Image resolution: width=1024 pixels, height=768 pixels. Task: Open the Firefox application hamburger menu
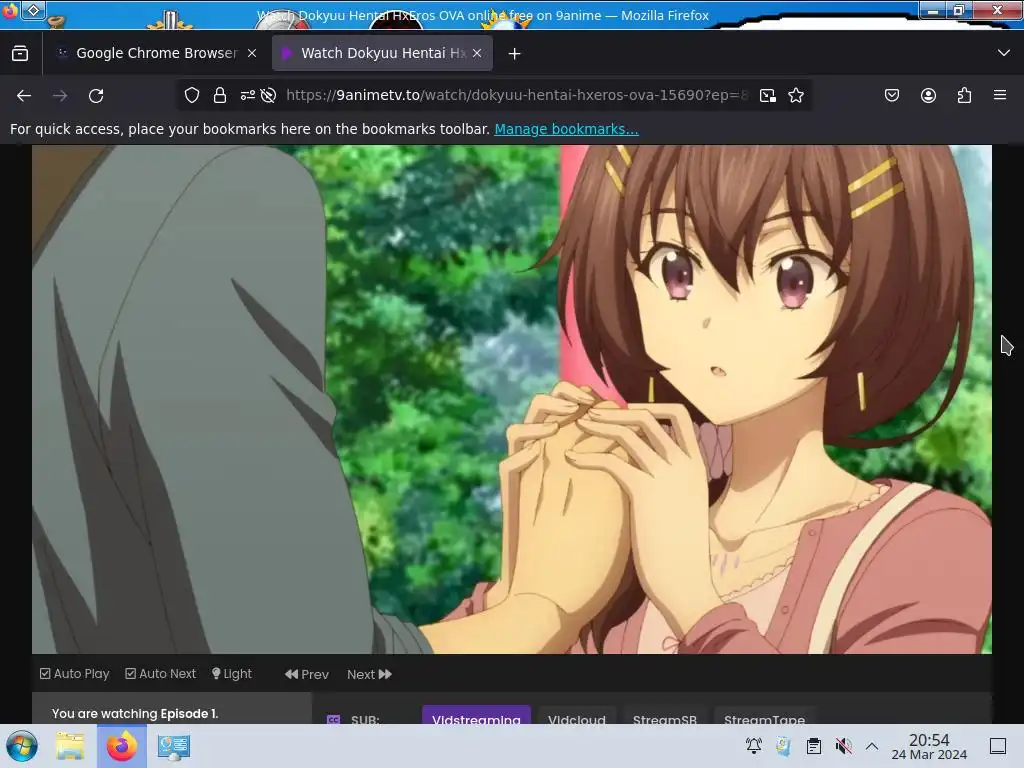pos(1000,95)
